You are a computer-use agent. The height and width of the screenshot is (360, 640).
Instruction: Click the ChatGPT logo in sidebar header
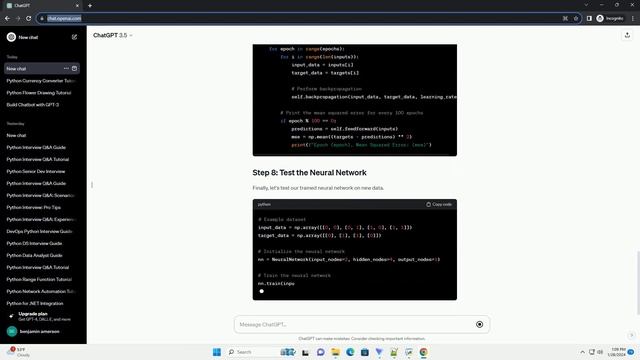click(11, 37)
